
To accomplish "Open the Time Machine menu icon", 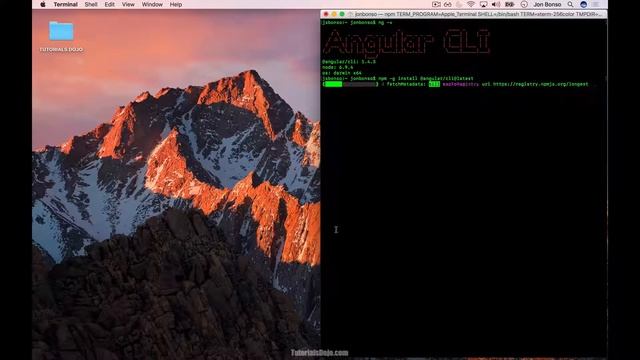I will [x=524, y=4].
